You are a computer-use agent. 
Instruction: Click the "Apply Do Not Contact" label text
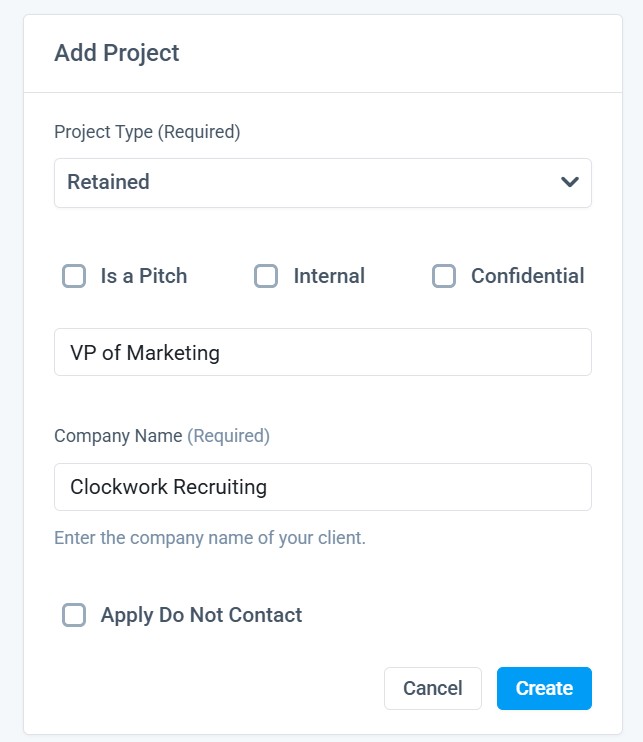pyautogui.click(x=201, y=615)
